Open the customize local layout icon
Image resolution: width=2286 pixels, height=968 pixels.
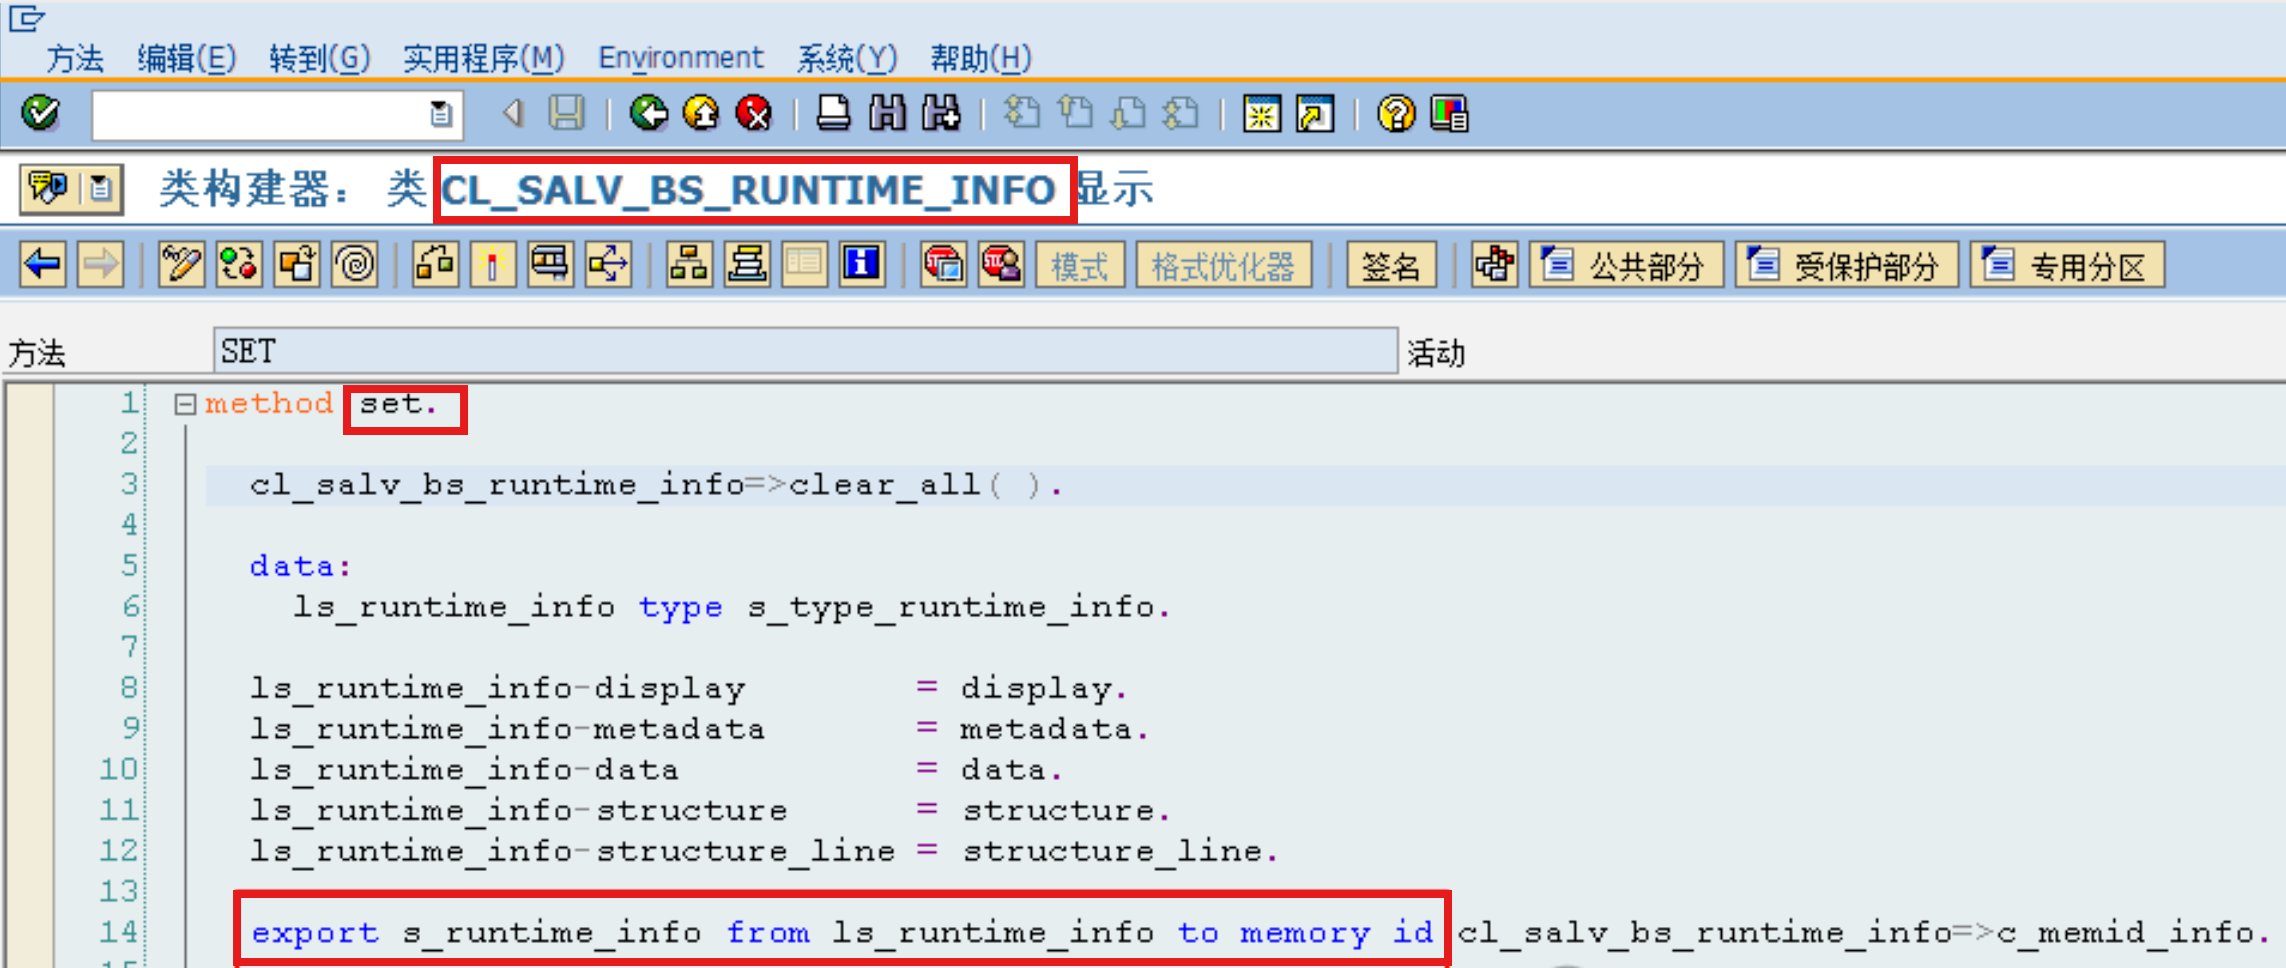(1449, 113)
